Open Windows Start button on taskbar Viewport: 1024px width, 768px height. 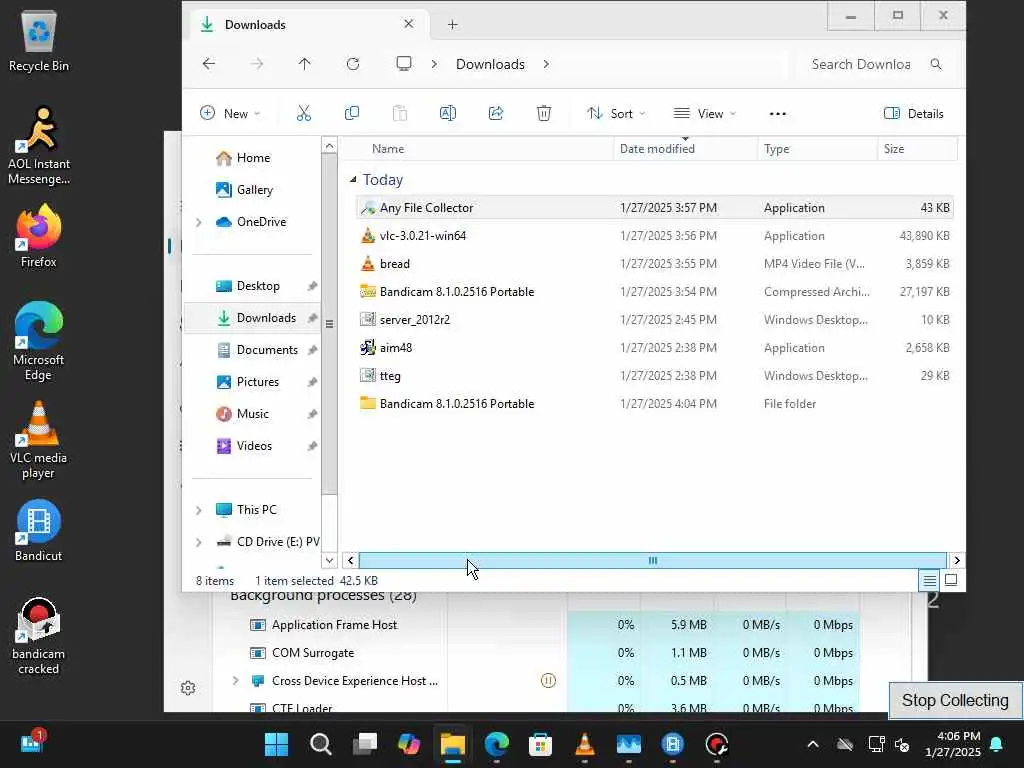[276, 744]
